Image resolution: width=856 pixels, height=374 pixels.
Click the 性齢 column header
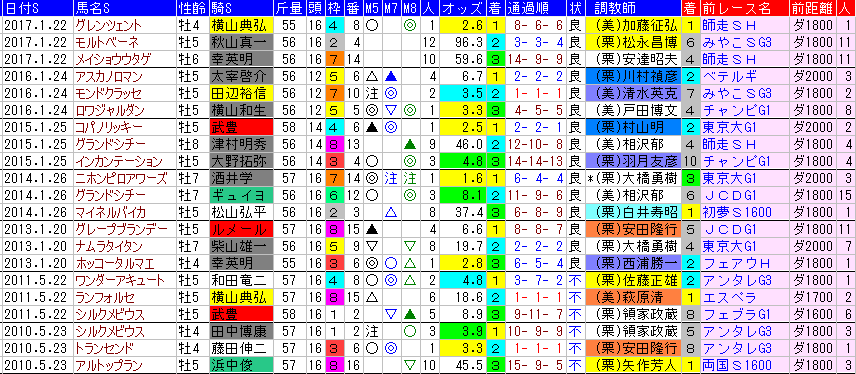[x=192, y=9]
